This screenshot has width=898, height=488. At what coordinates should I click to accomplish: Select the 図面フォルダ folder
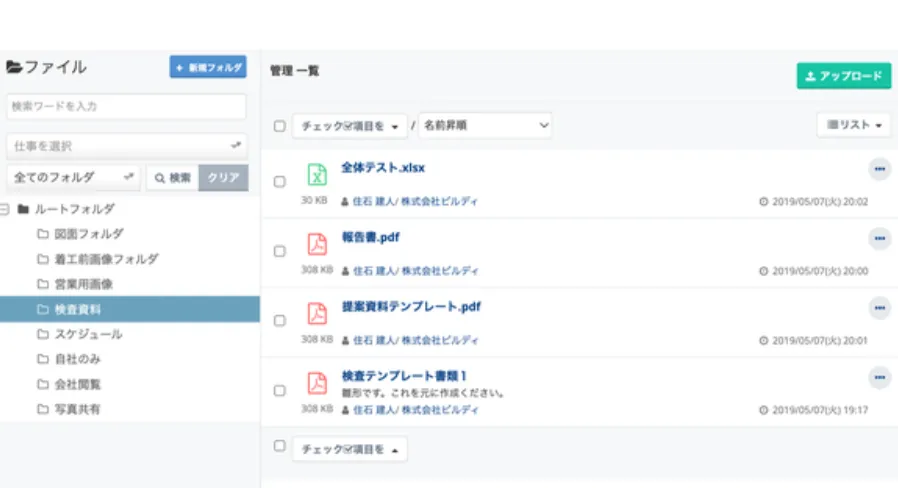point(89,234)
